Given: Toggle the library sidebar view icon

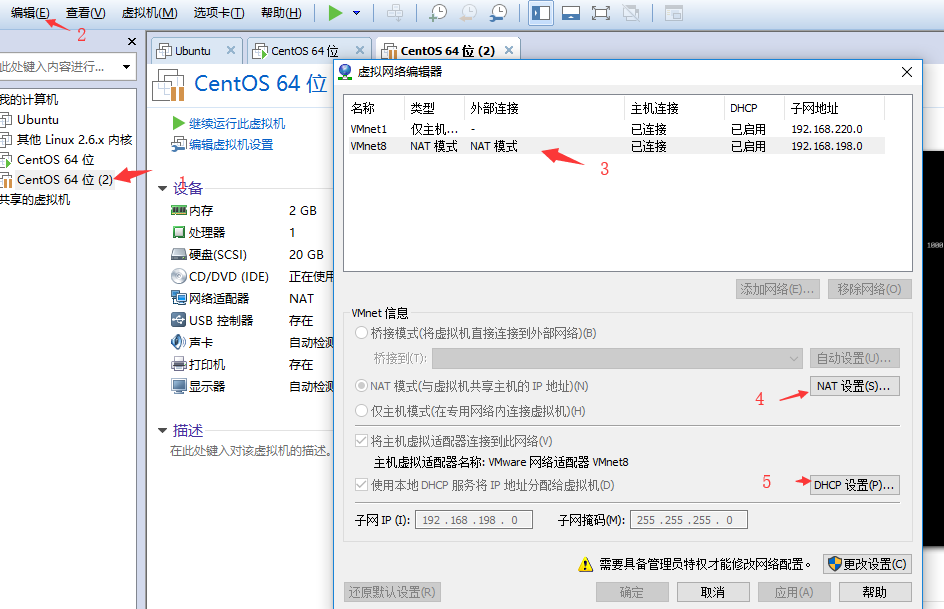Looking at the screenshot, I should (x=541, y=13).
